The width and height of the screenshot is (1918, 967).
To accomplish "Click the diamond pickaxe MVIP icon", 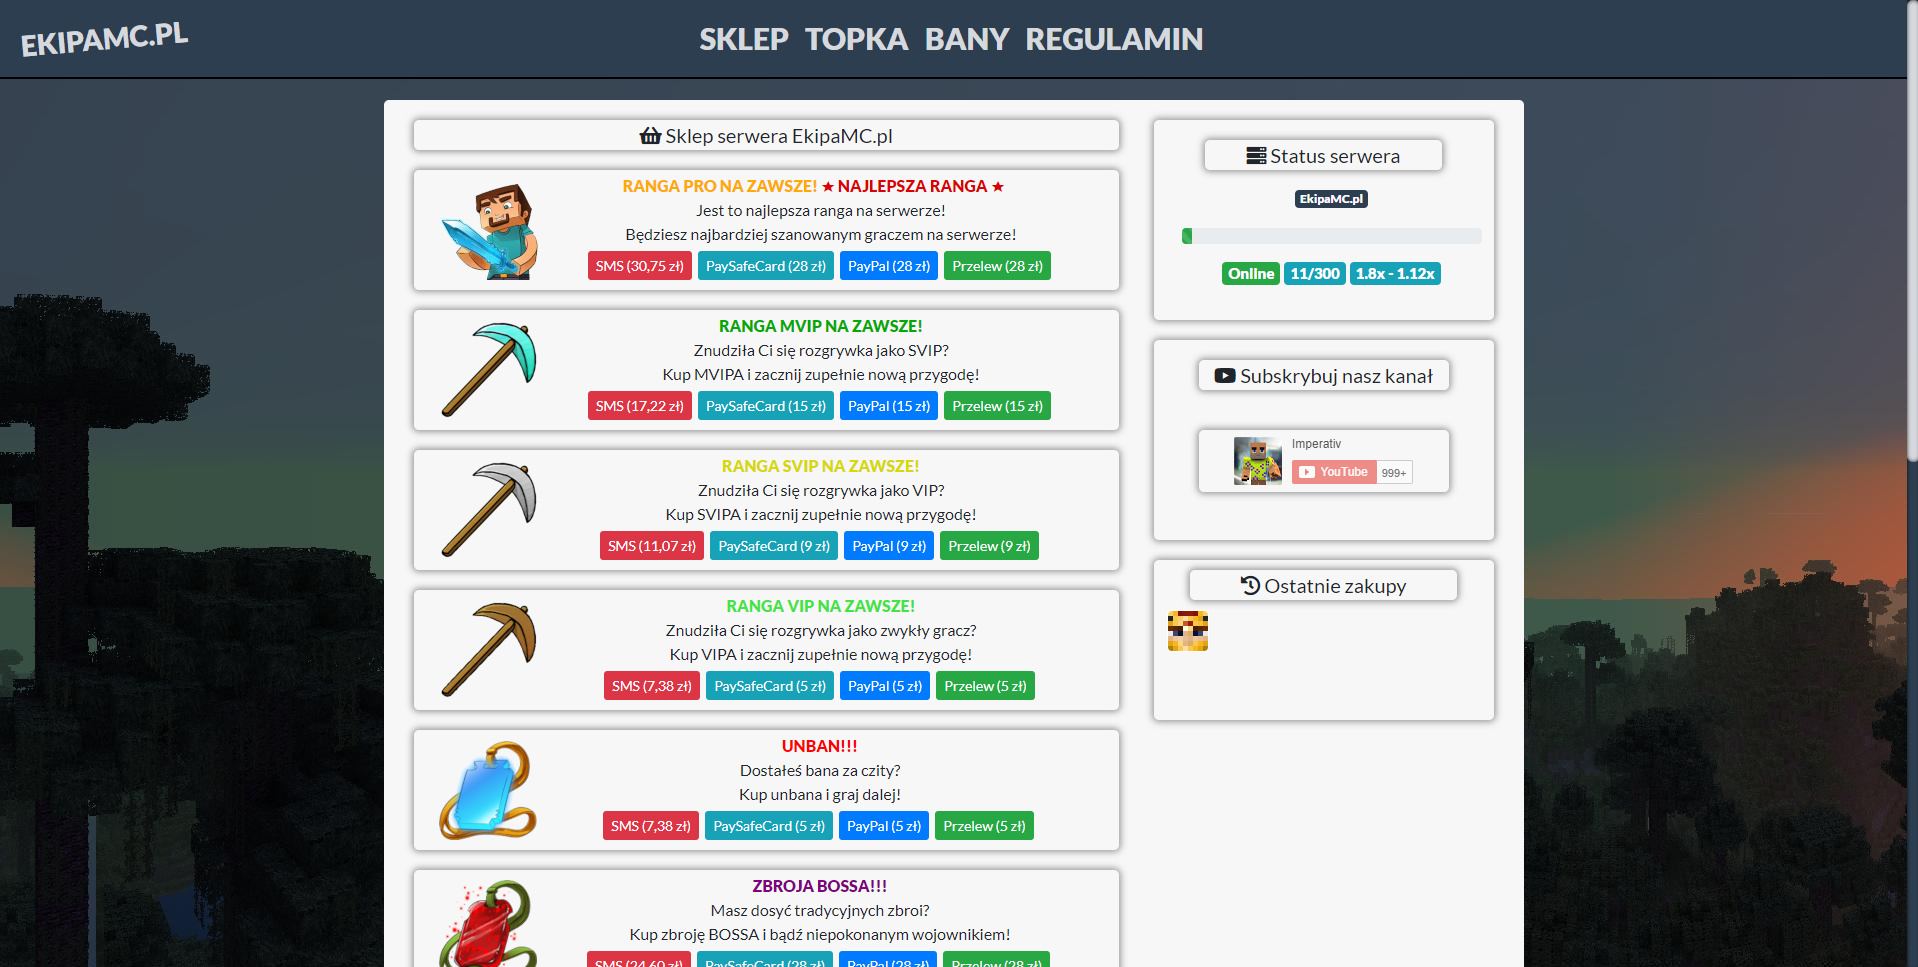I will point(489,370).
